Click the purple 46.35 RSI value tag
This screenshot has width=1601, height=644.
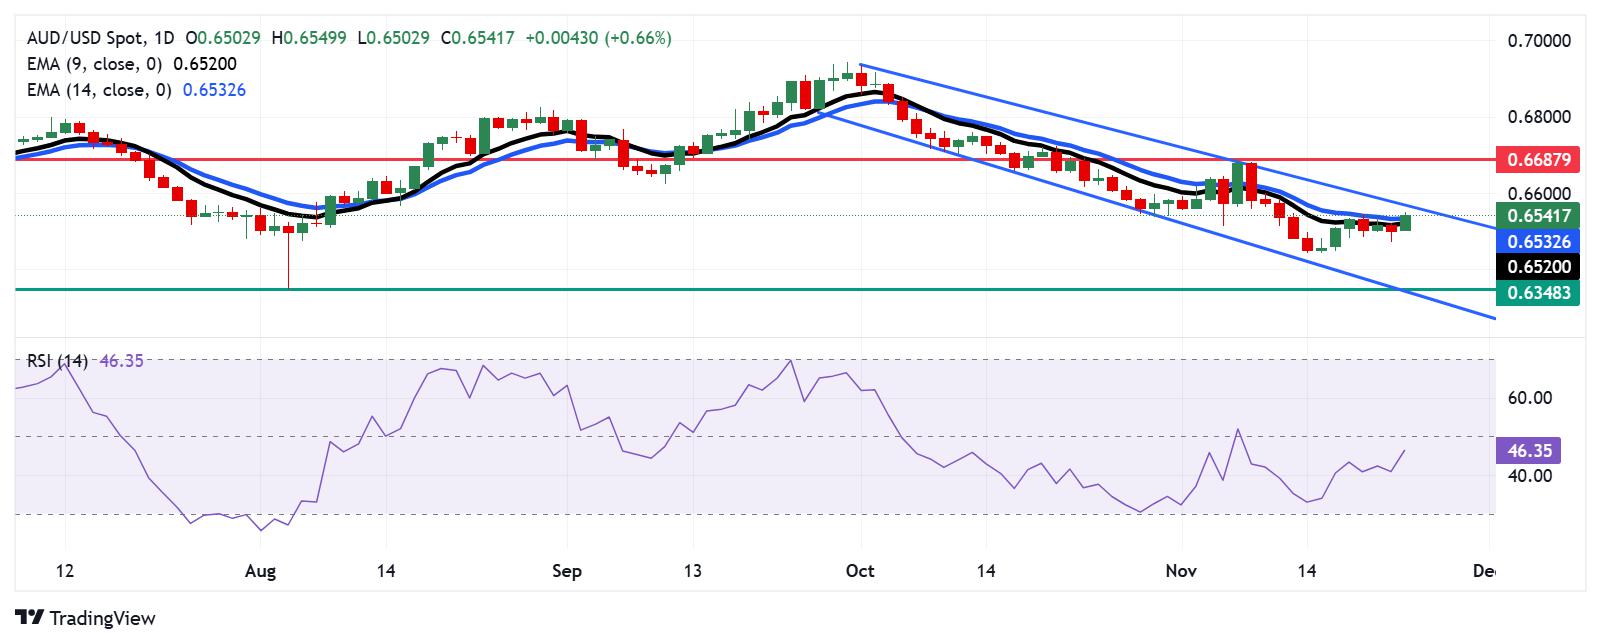tap(1530, 451)
